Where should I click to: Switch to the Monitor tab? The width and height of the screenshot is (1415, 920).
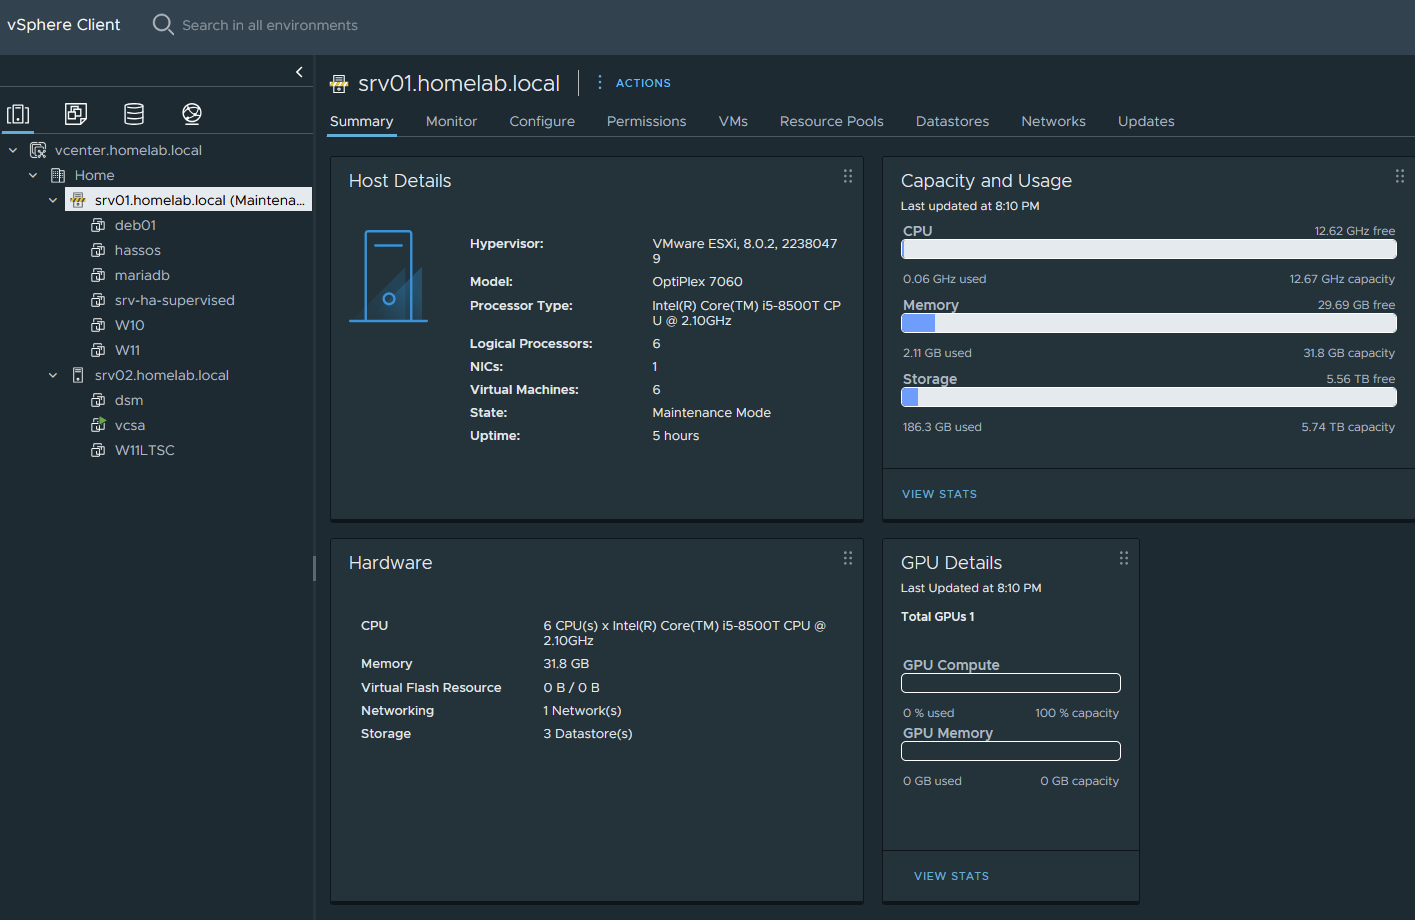tap(451, 121)
